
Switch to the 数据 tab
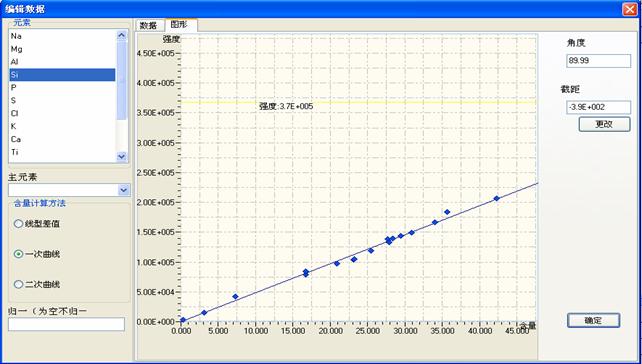pos(149,25)
